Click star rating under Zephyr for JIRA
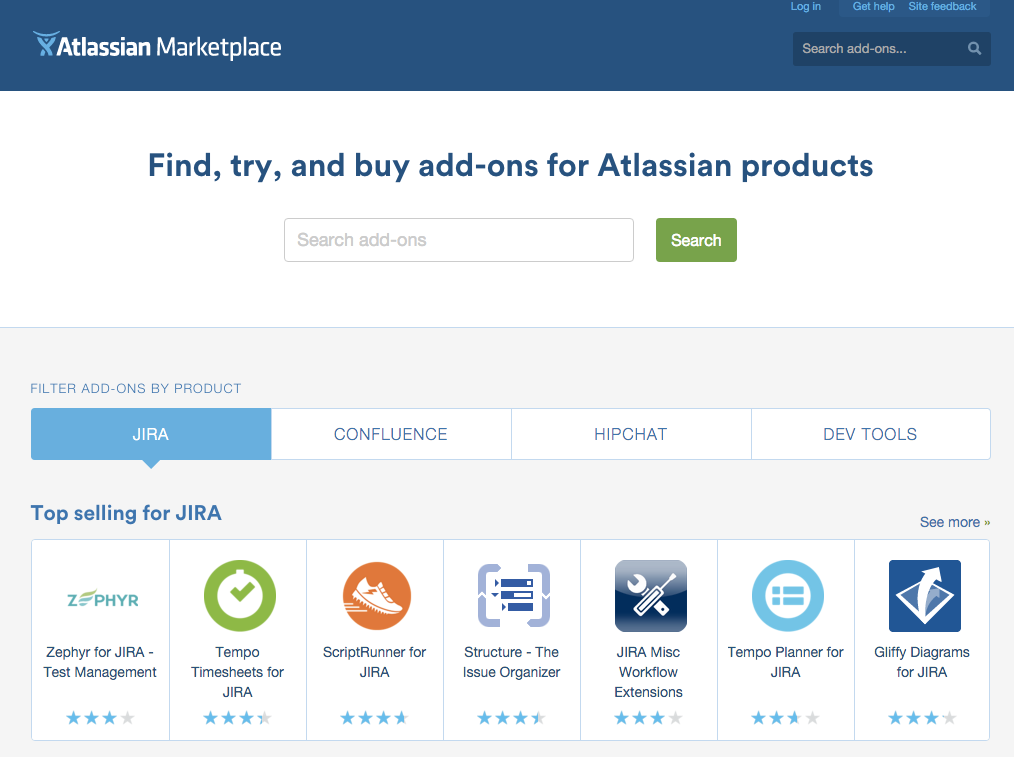The image size is (1014, 757). [100, 718]
